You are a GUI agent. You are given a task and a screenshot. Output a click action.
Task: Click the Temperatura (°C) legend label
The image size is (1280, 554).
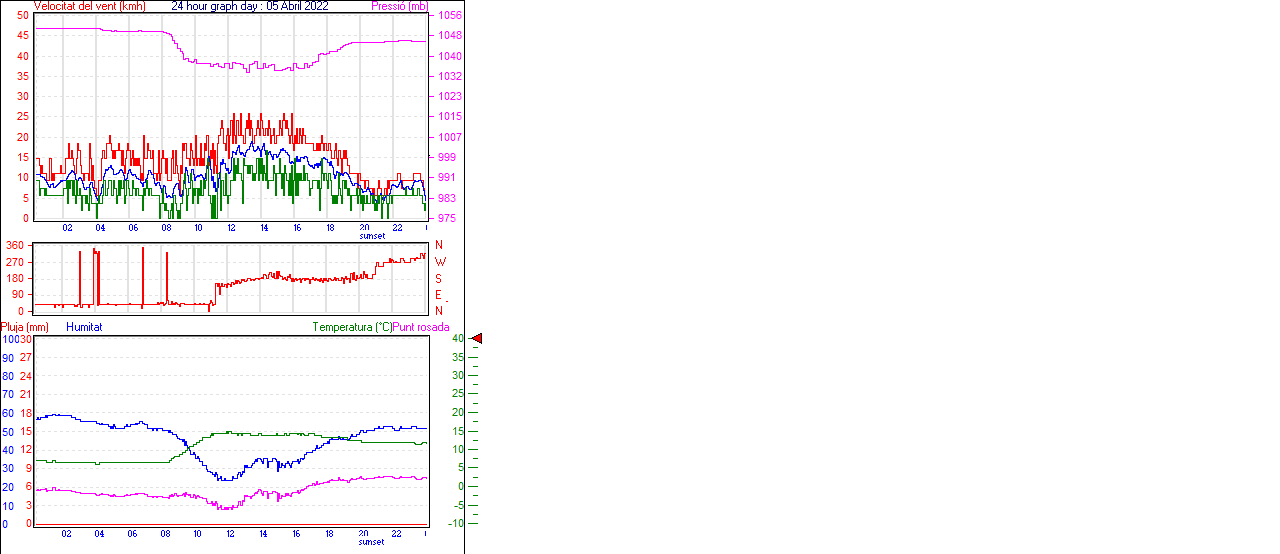[352, 327]
